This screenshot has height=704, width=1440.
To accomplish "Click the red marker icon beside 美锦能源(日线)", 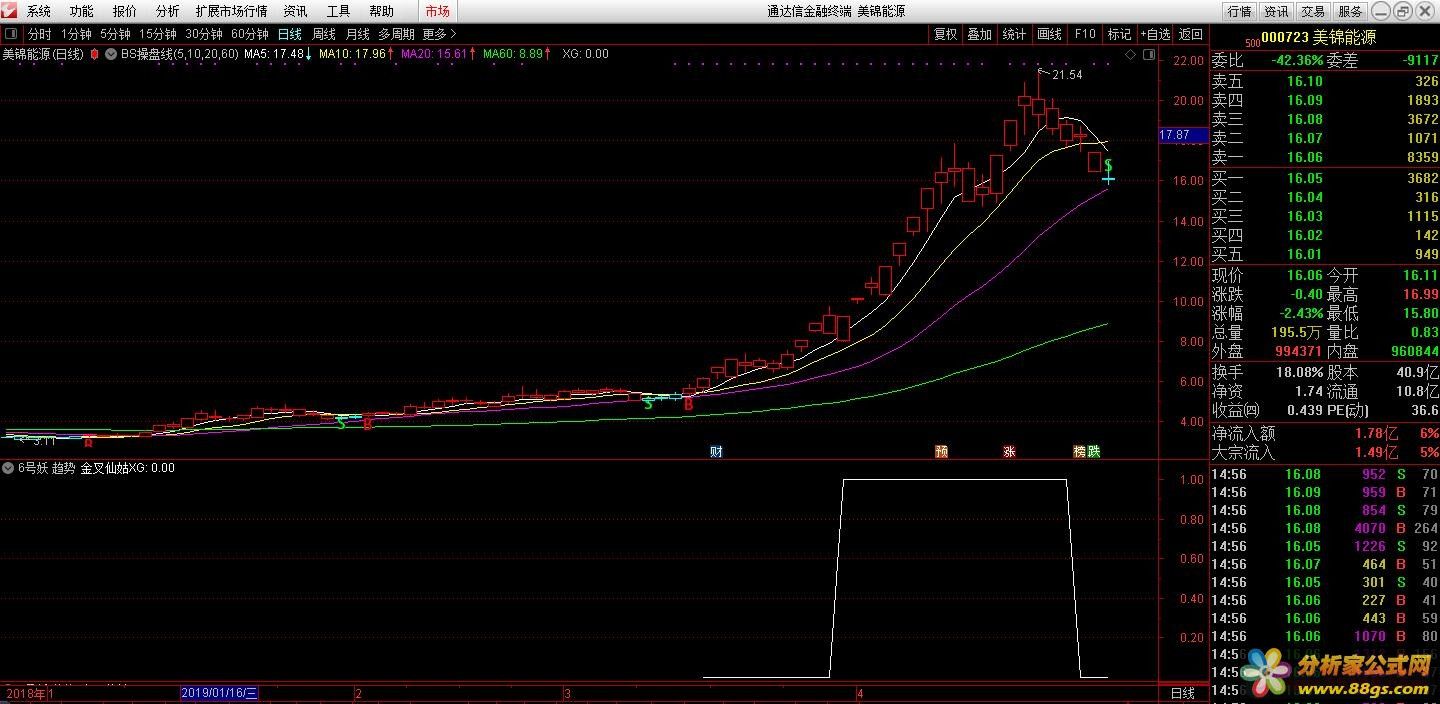I will pos(94,54).
